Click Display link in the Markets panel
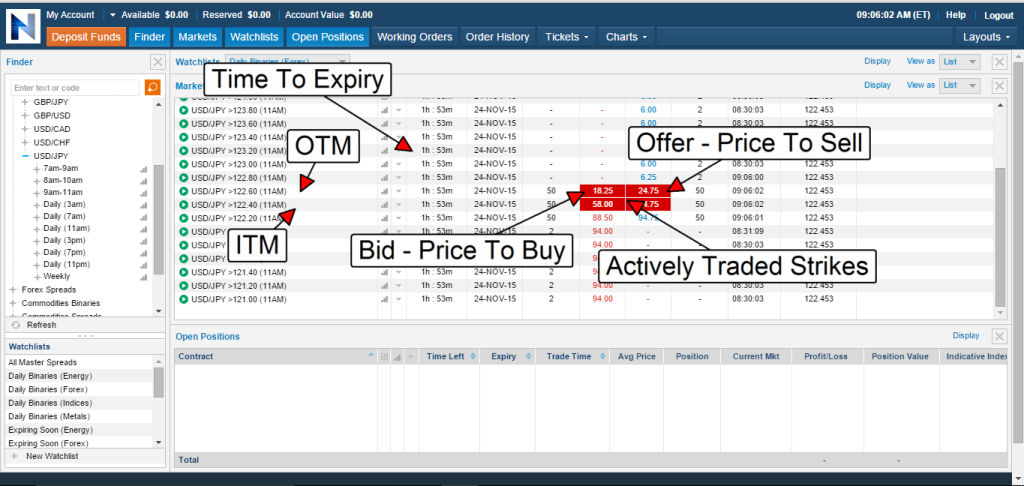The height and width of the screenshot is (486, 1024). pyautogui.click(x=877, y=85)
